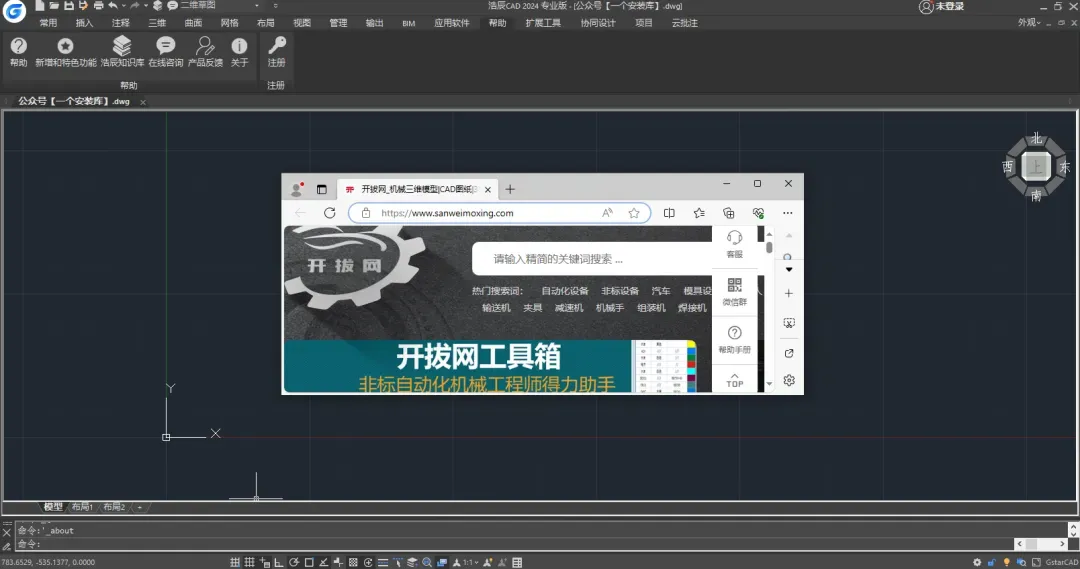Click the Redo arrow icon
Image resolution: width=1080 pixels, height=569 pixels.
(x=135, y=6)
